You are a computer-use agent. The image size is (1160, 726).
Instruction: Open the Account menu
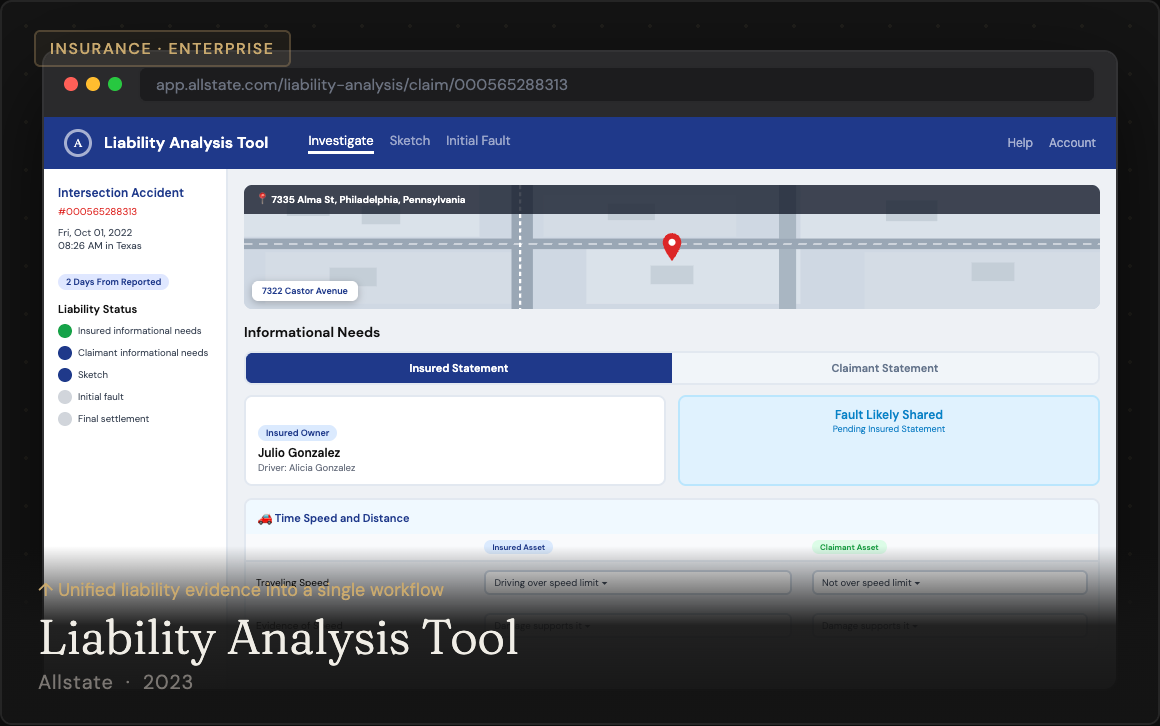point(1072,143)
